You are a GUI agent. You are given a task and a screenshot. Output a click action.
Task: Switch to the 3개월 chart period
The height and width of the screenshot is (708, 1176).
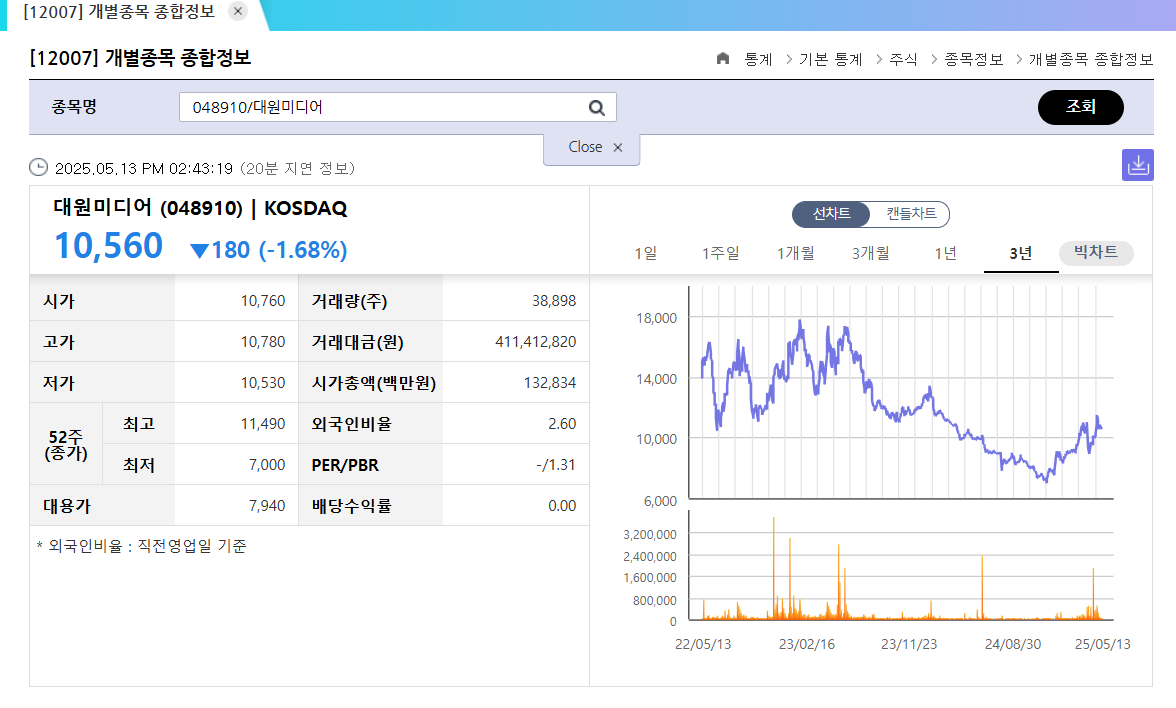[x=869, y=253]
